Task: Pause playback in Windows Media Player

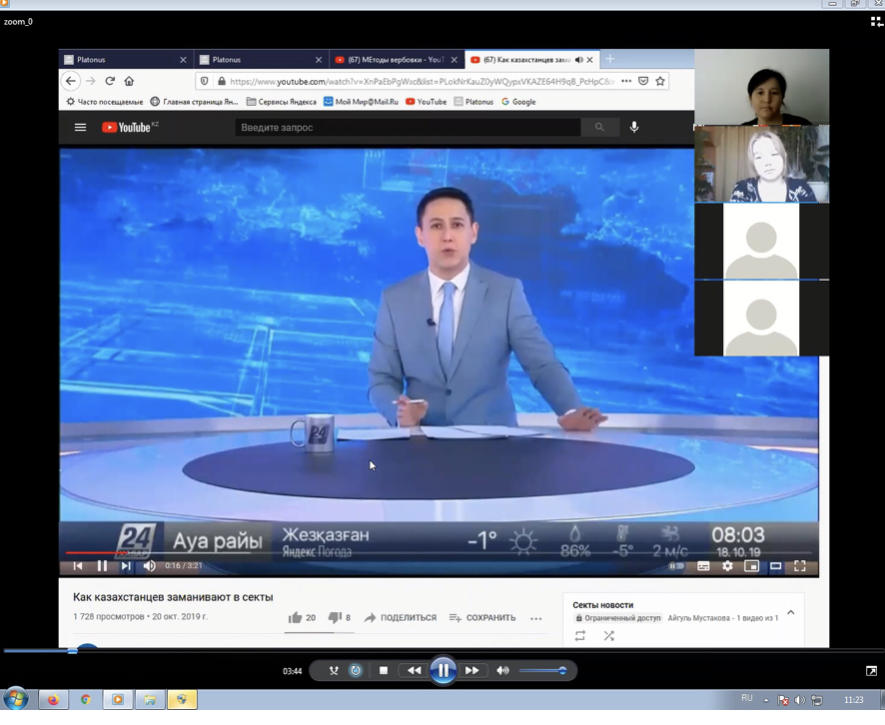Action: [x=443, y=671]
